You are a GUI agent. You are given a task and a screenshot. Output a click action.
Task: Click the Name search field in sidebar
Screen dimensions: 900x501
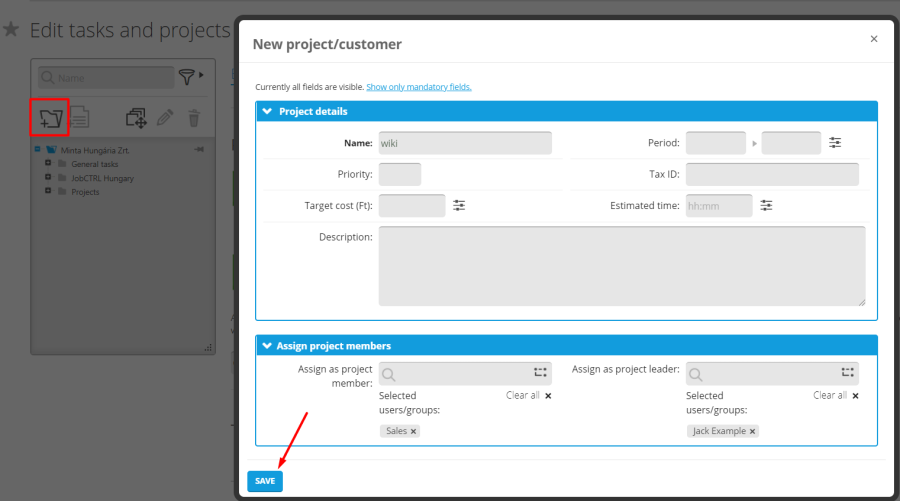106,77
